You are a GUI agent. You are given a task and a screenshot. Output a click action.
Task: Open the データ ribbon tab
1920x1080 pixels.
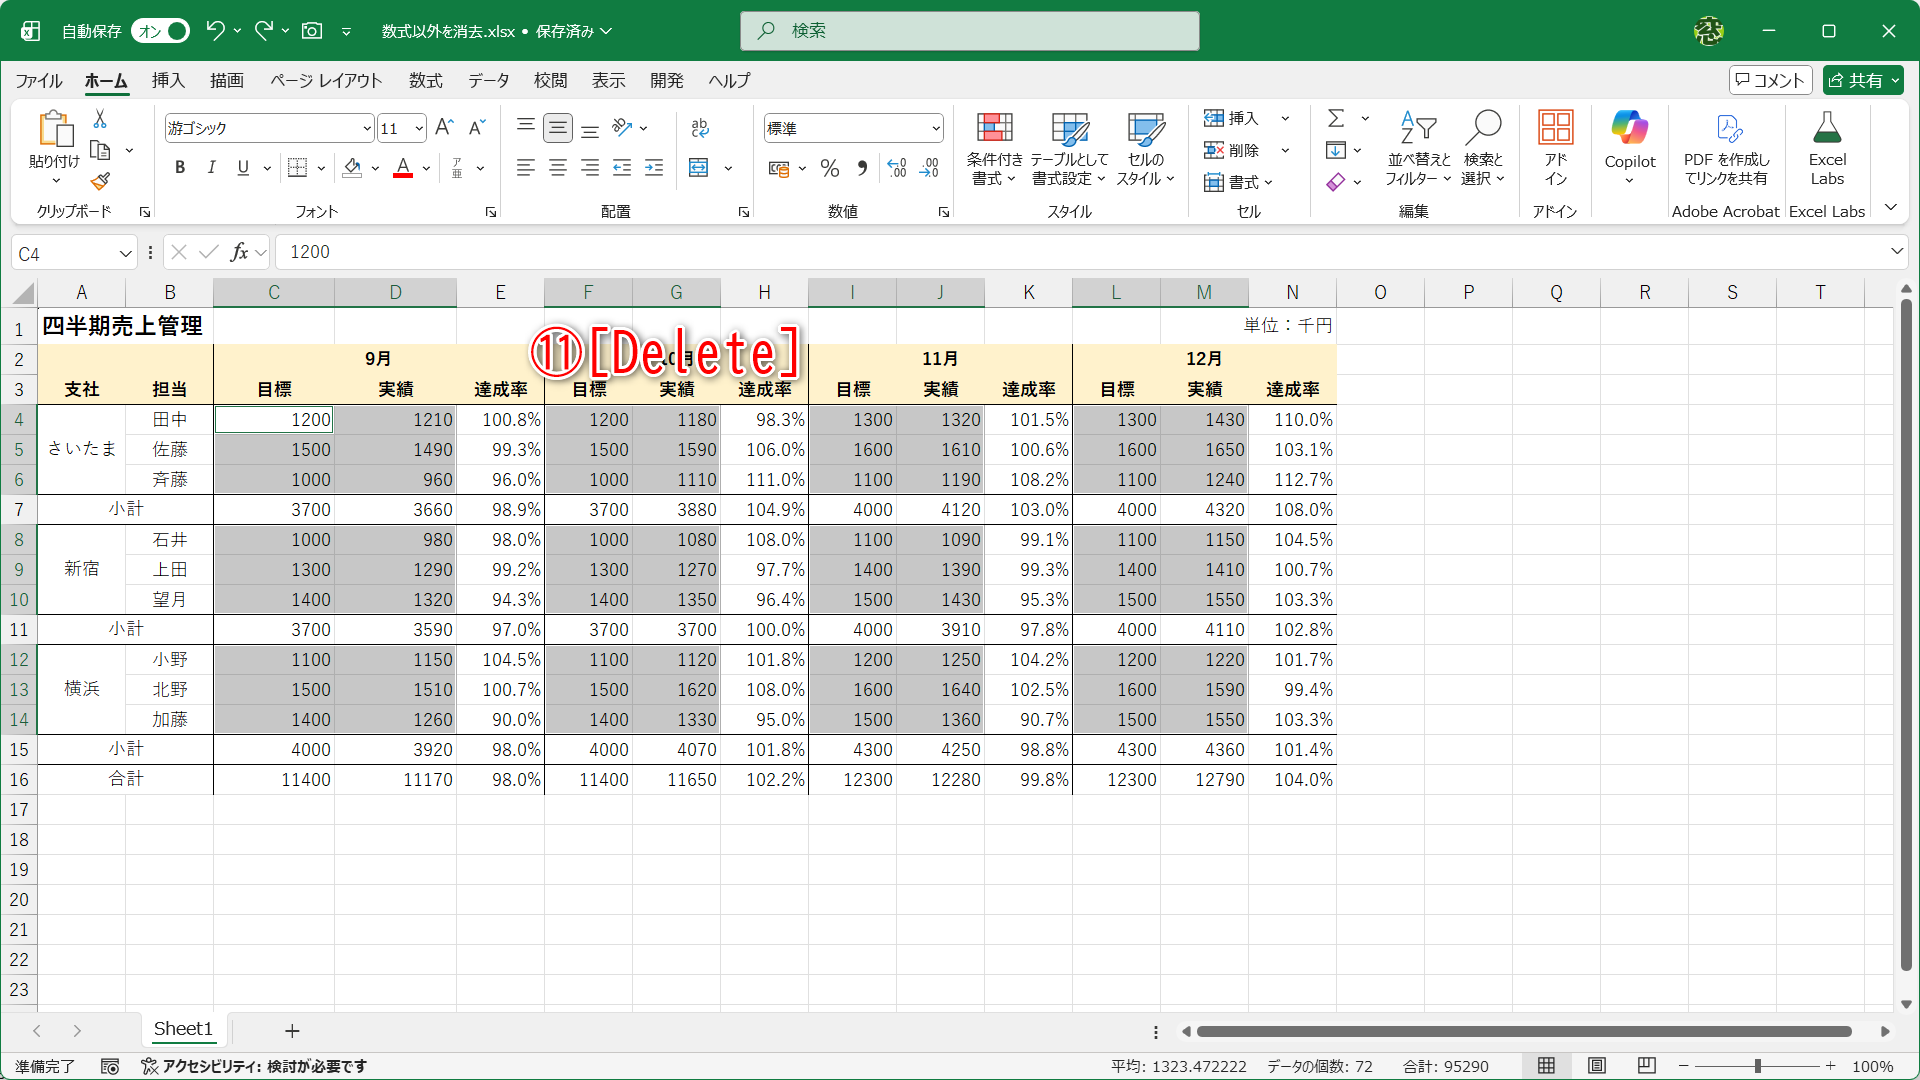coord(488,81)
